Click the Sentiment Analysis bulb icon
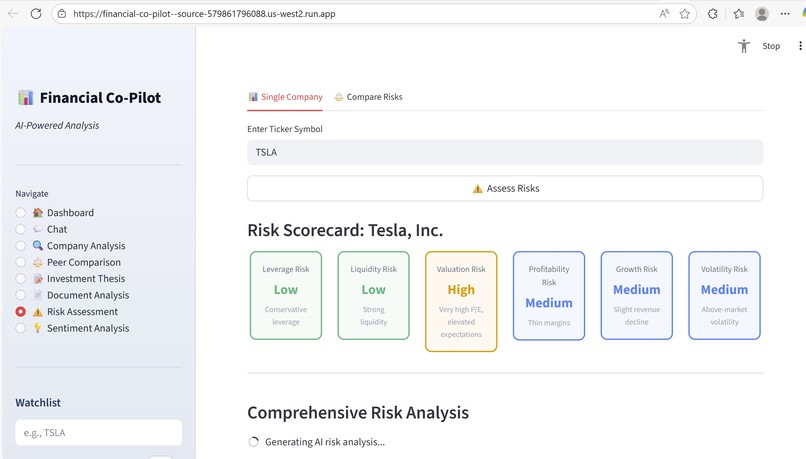806x459 pixels. point(38,328)
